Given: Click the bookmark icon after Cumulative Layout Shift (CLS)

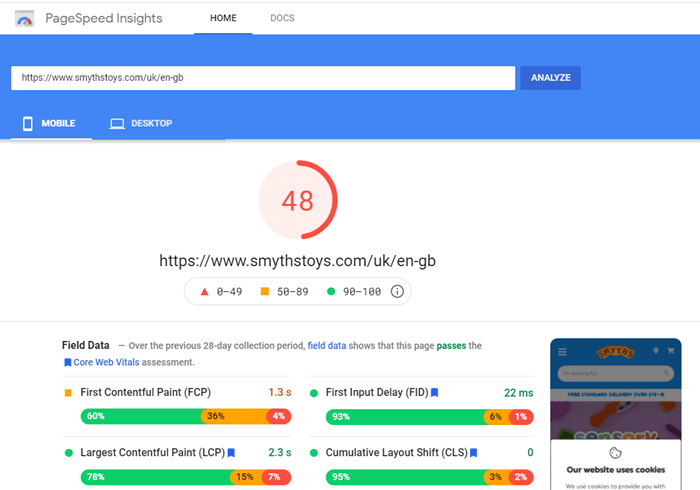Looking at the screenshot, I should click(x=474, y=453).
